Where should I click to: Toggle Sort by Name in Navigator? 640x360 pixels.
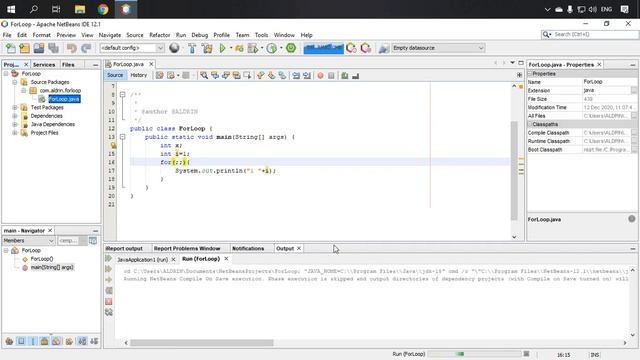(x=82, y=341)
